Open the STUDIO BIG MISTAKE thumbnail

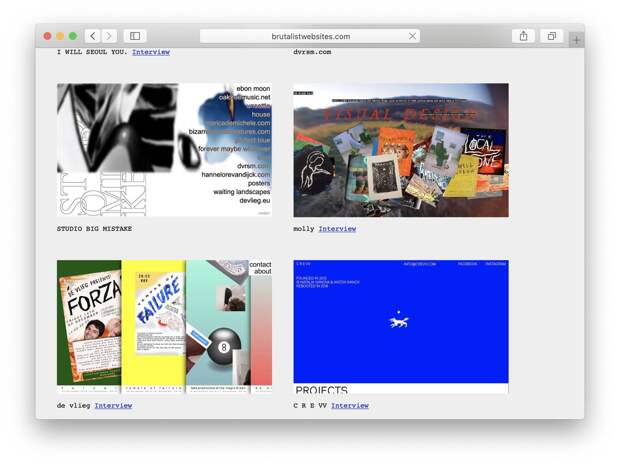[x=164, y=150]
